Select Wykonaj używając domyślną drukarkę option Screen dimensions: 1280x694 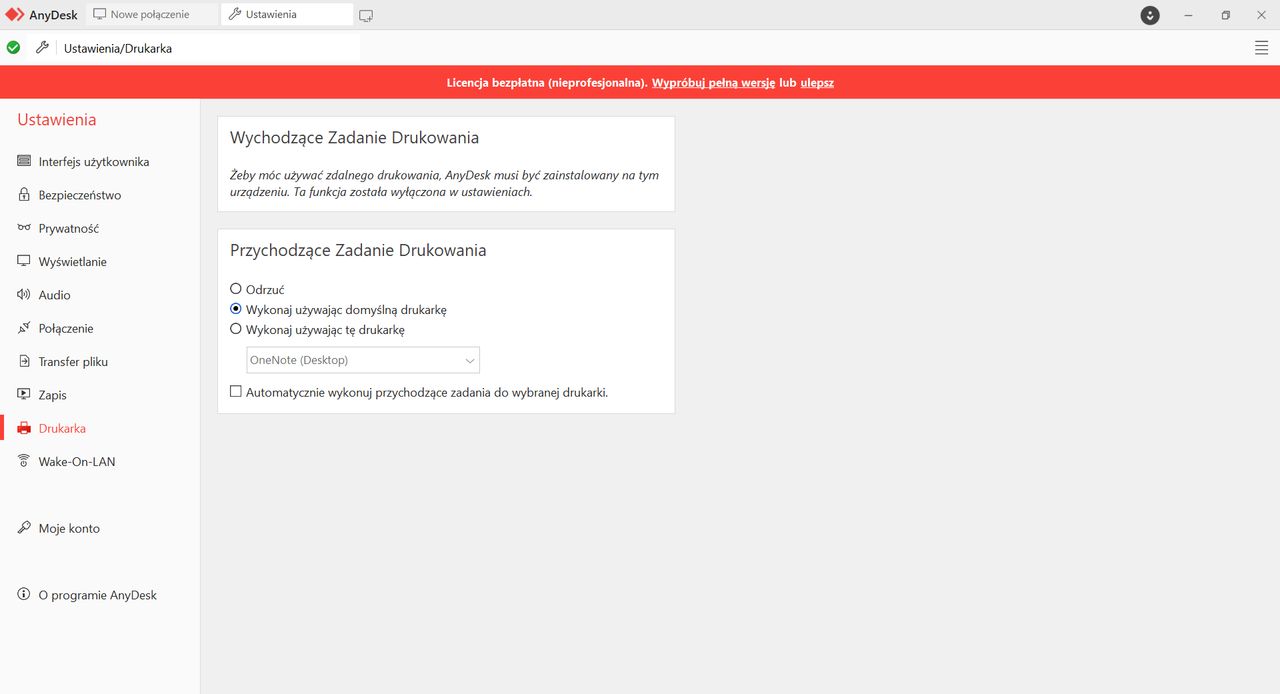tap(236, 309)
